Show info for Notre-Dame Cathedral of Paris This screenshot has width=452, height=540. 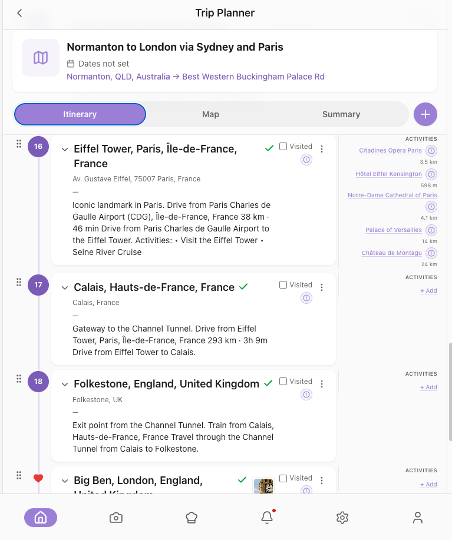pyautogui.click(x=431, y=207)
